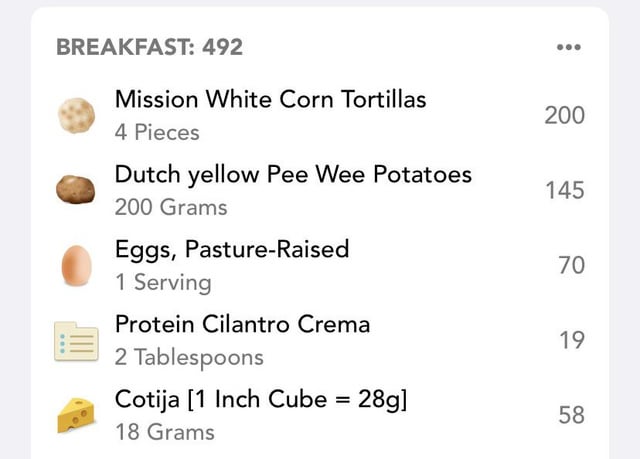Tap the potato food icon
The width and height of the screenshot is (640, 459).
click(76, 189)
